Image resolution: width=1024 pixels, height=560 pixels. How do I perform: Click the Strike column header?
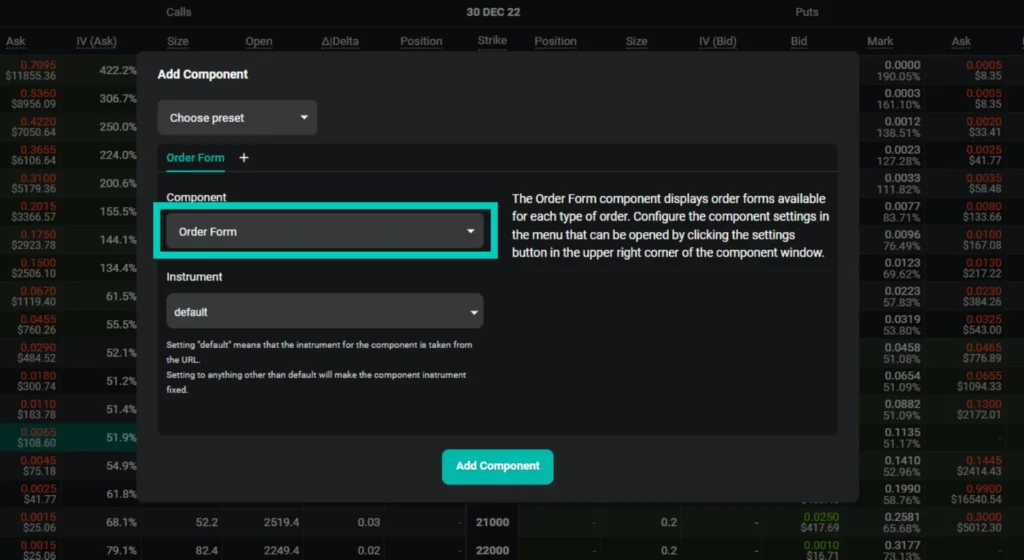click(492, 41)
